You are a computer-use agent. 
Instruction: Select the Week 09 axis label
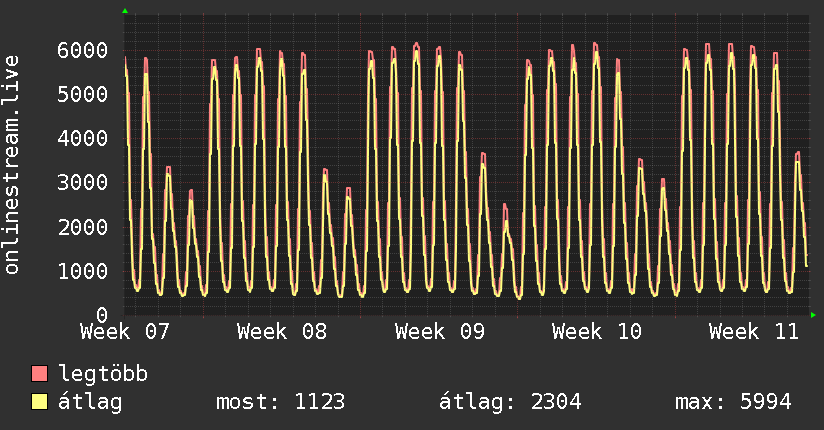(x=439, y=332)
